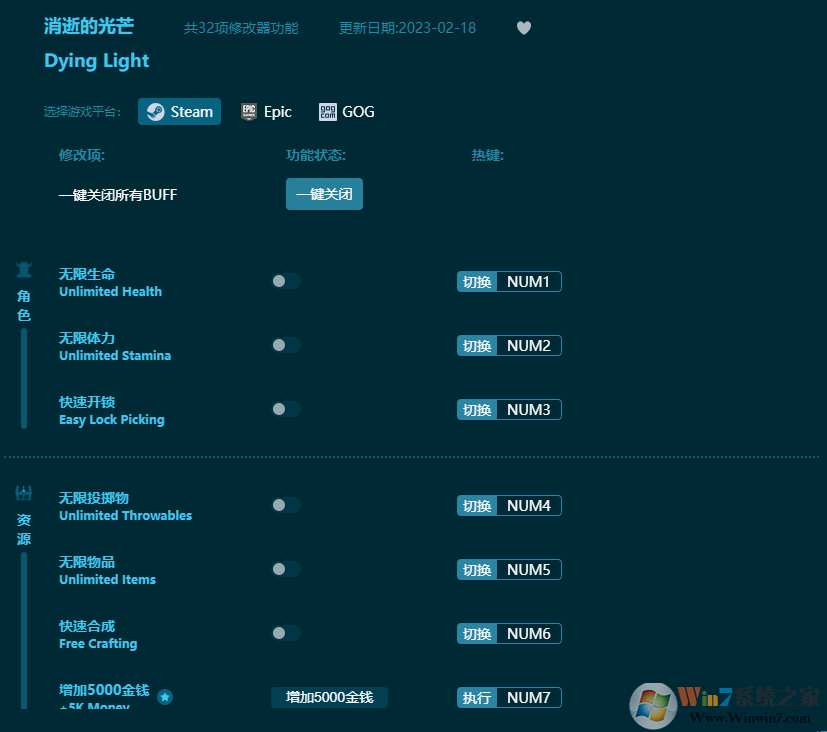Click the heart favorite icon at top

click(x=523, y=28)
